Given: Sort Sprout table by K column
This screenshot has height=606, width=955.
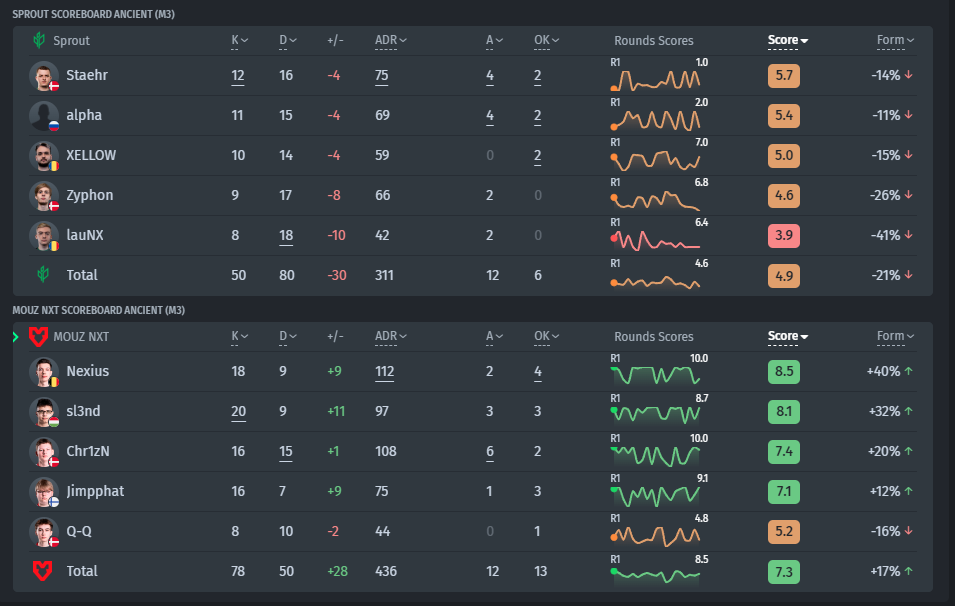Looking at the screenshot, I should (x=239, y=41).
